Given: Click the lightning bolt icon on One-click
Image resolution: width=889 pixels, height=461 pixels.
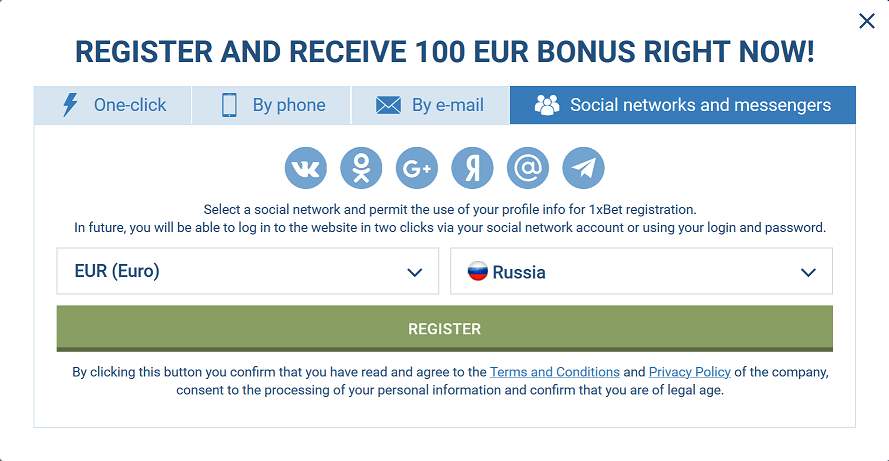Looking at the screenshot, I should click(x=70, y=105).
